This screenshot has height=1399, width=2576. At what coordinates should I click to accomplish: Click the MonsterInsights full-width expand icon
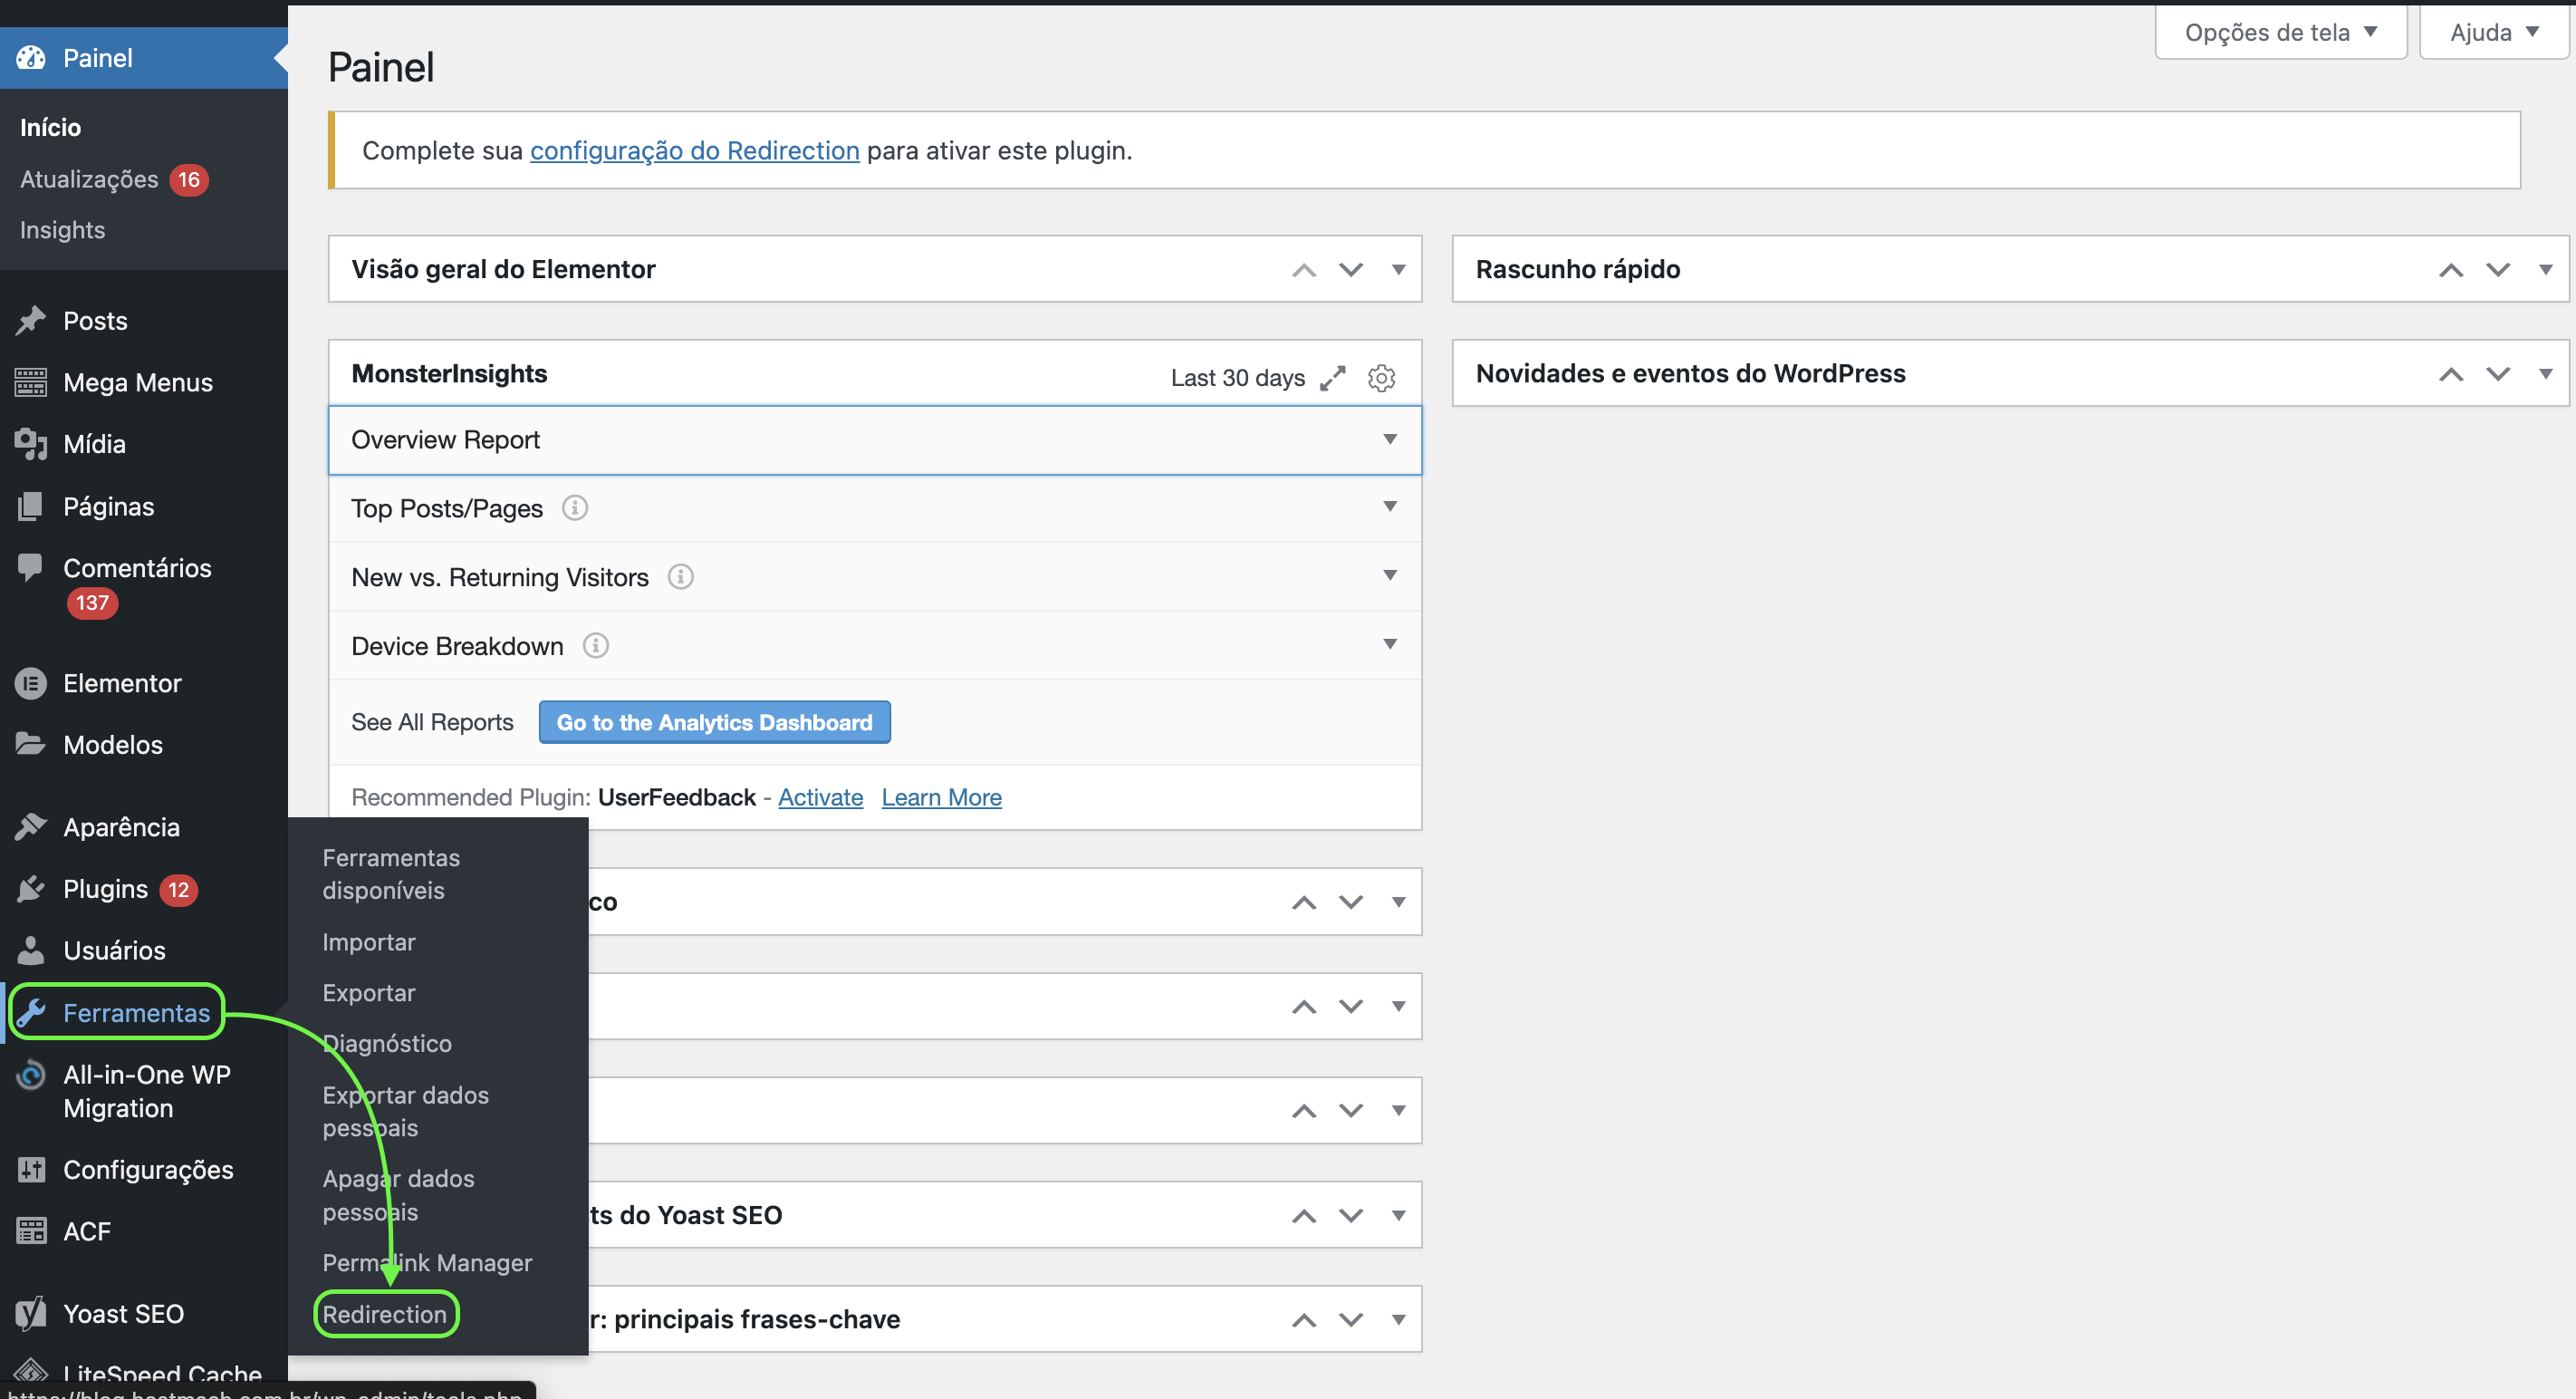(x=1332, y=378)
